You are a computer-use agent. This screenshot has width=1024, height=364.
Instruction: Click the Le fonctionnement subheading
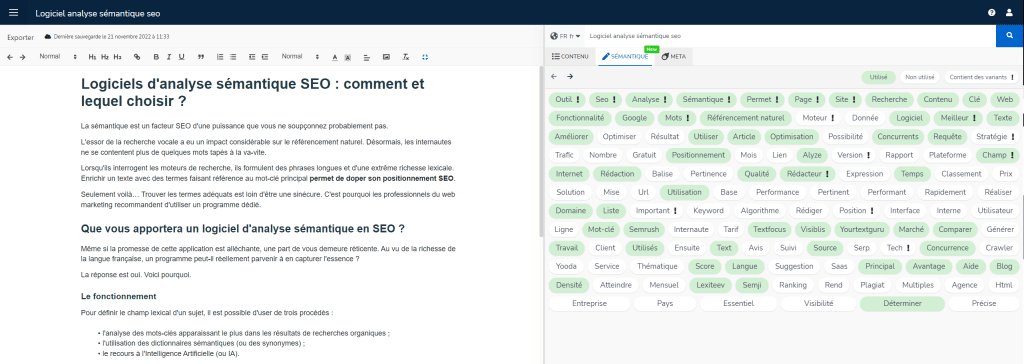[119, 296]
